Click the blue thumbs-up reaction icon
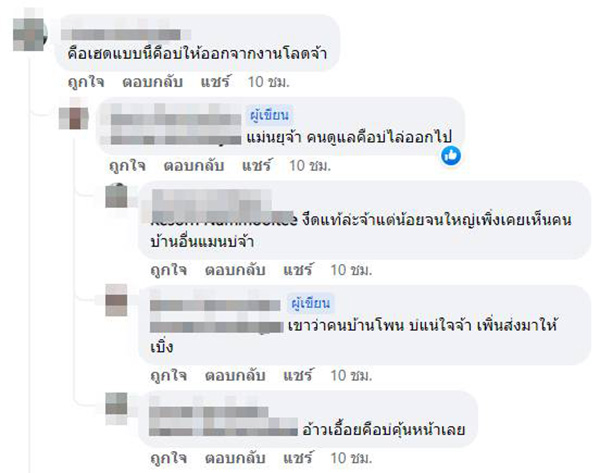 point(451,156)
